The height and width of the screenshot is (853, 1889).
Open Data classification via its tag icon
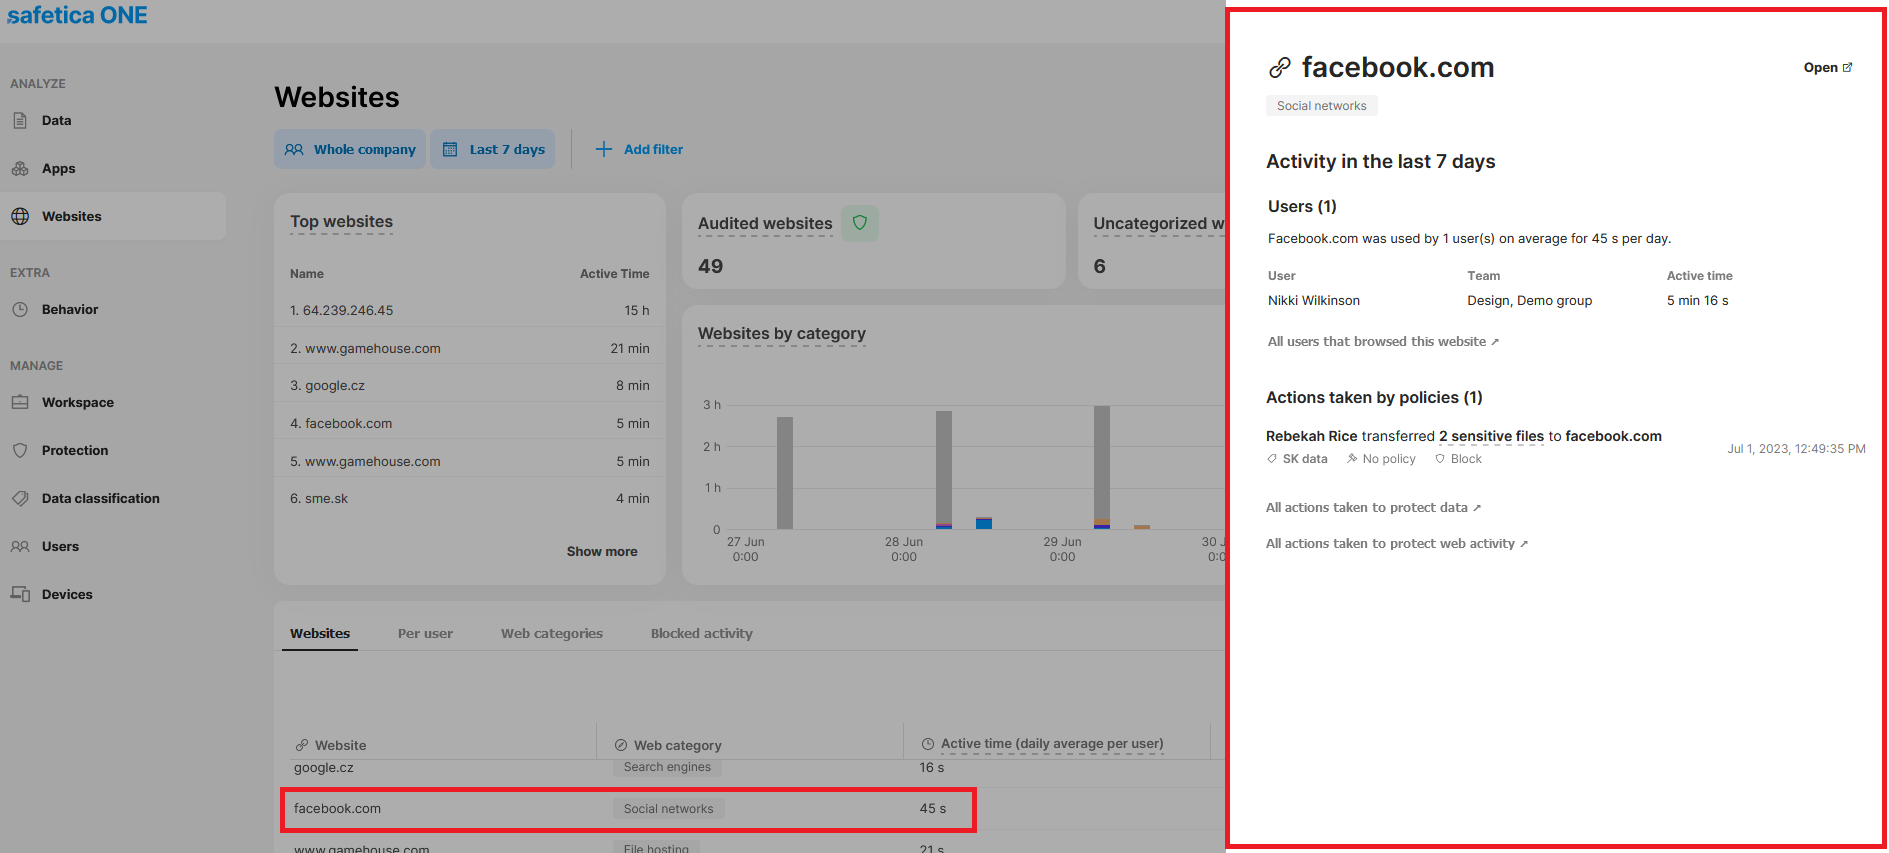(x=20, y=499)
